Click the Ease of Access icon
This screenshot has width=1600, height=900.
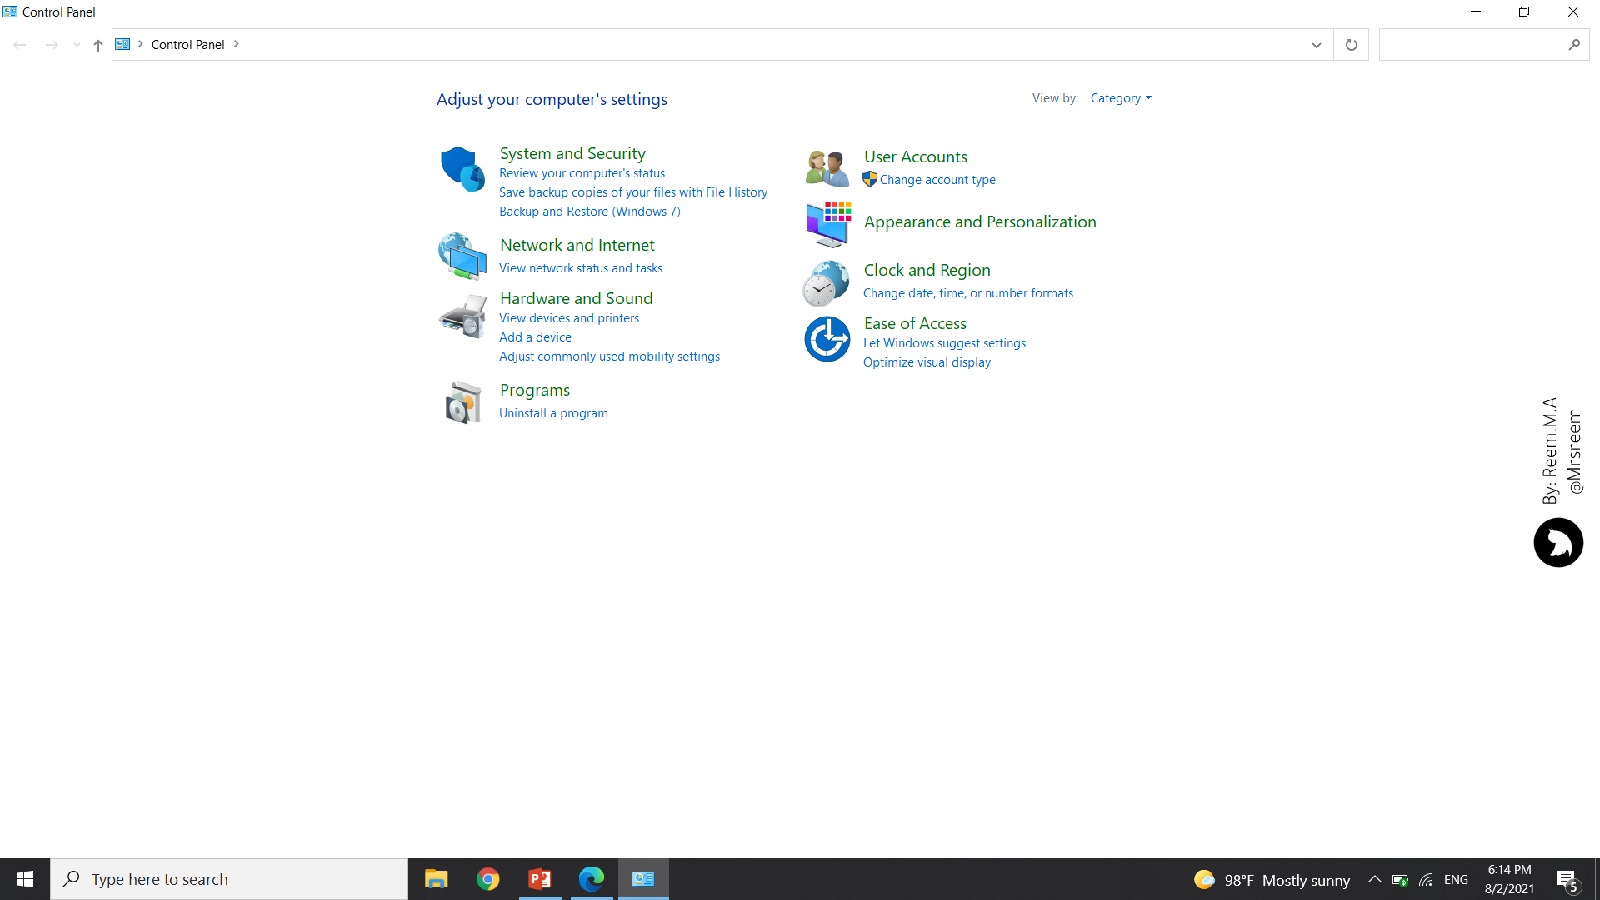pyautogui.click(x=827, y=339)
